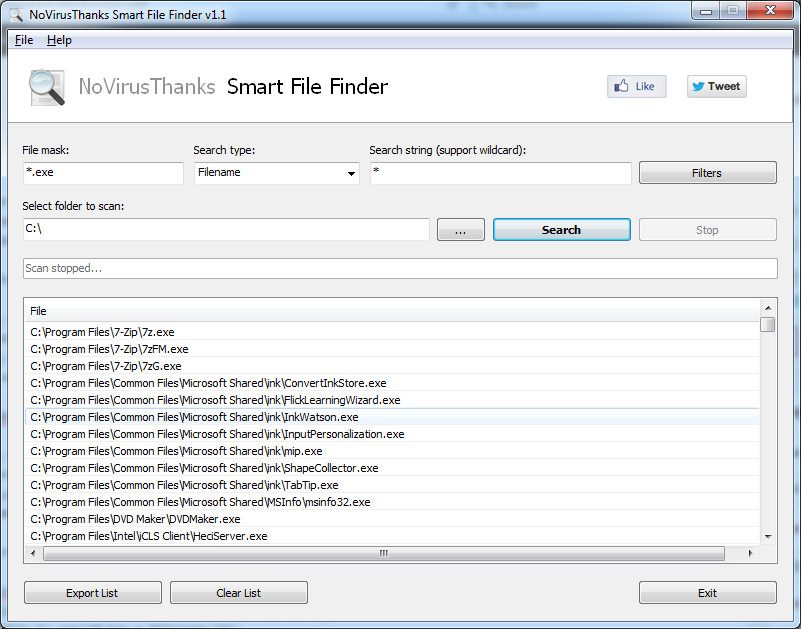Image resolution: width=801 pixels, height=629 pixels.
Task: Click the Facebook Like button
Action: 637,86
